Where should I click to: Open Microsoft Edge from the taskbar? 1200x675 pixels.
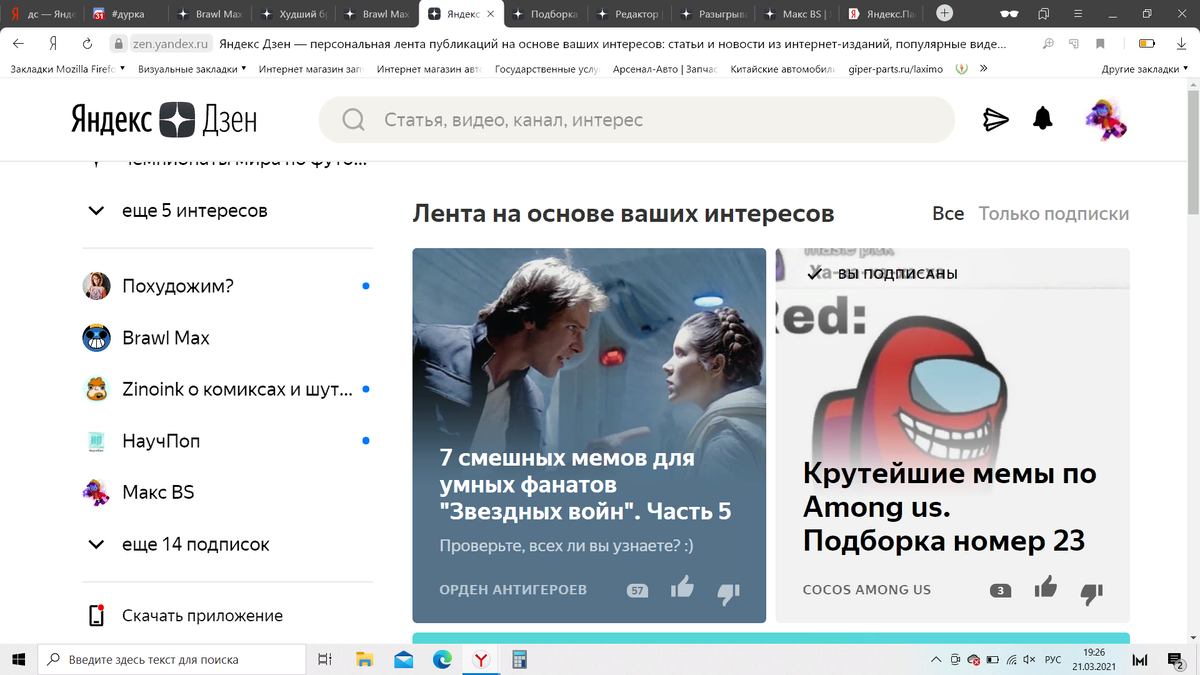pyautogui.click(x=442, y=659)
